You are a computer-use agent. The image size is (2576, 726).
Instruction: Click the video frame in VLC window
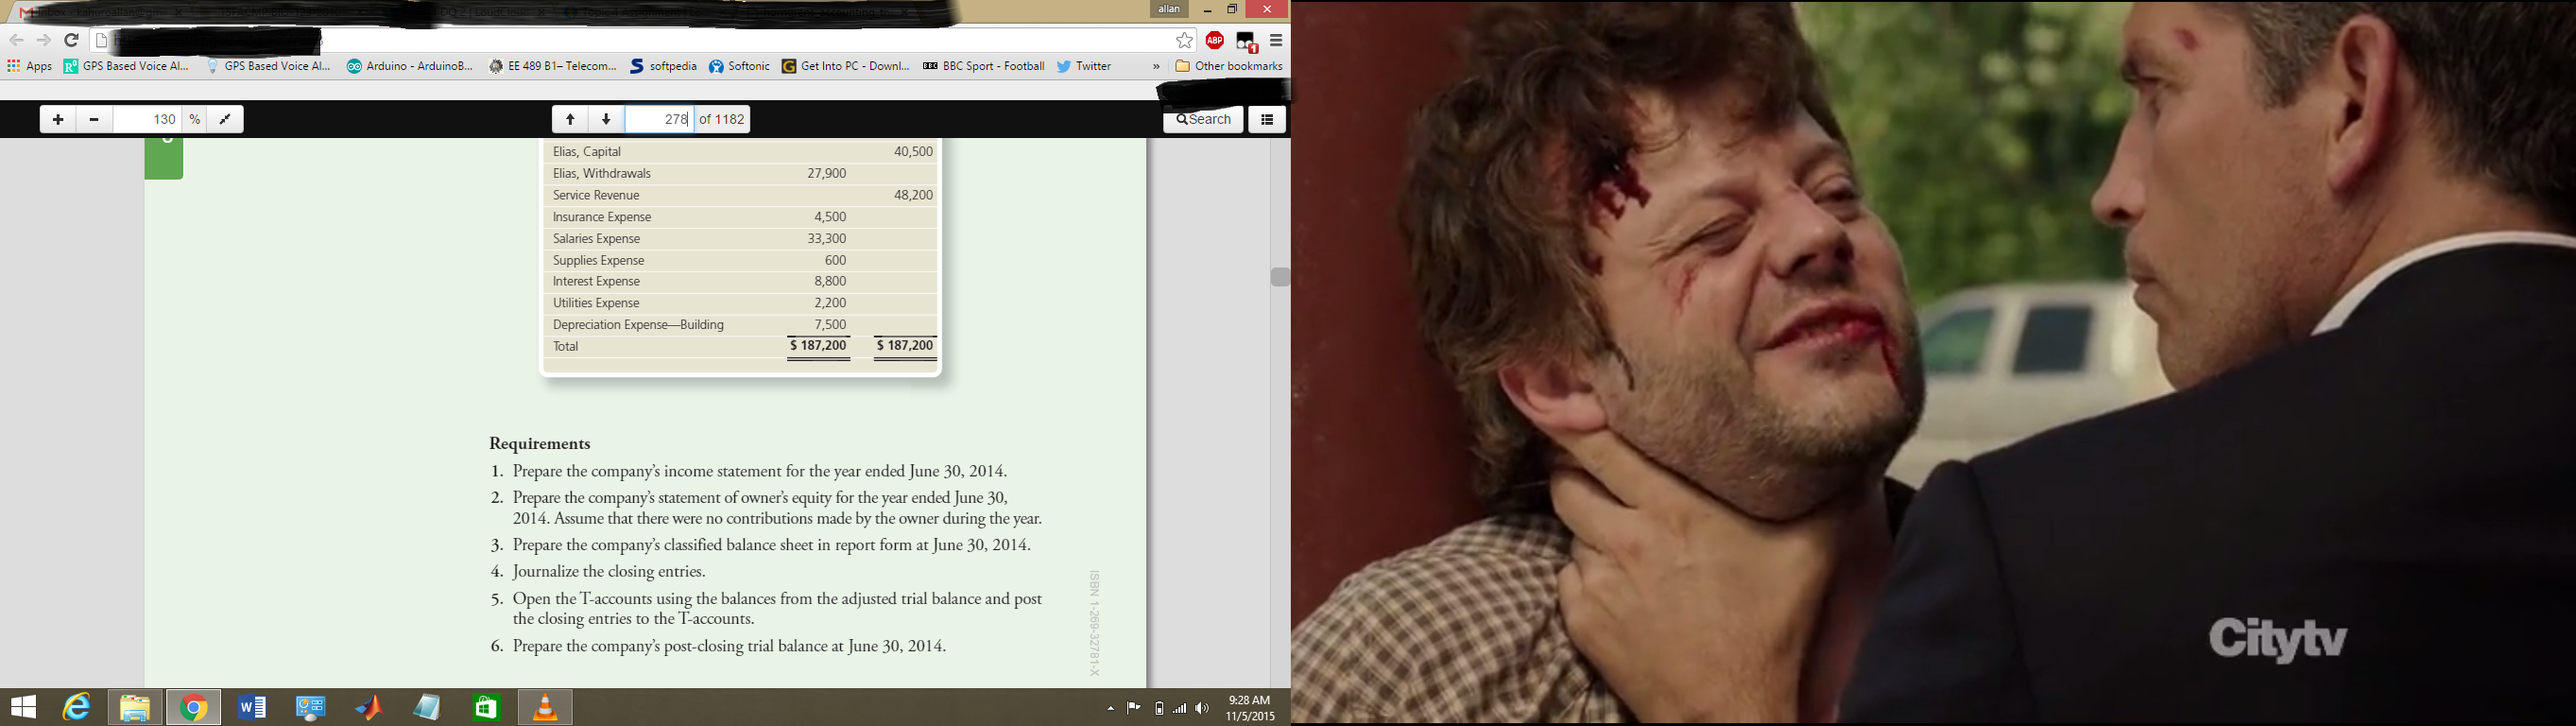pyautogui.click(x=1933, y=363)
